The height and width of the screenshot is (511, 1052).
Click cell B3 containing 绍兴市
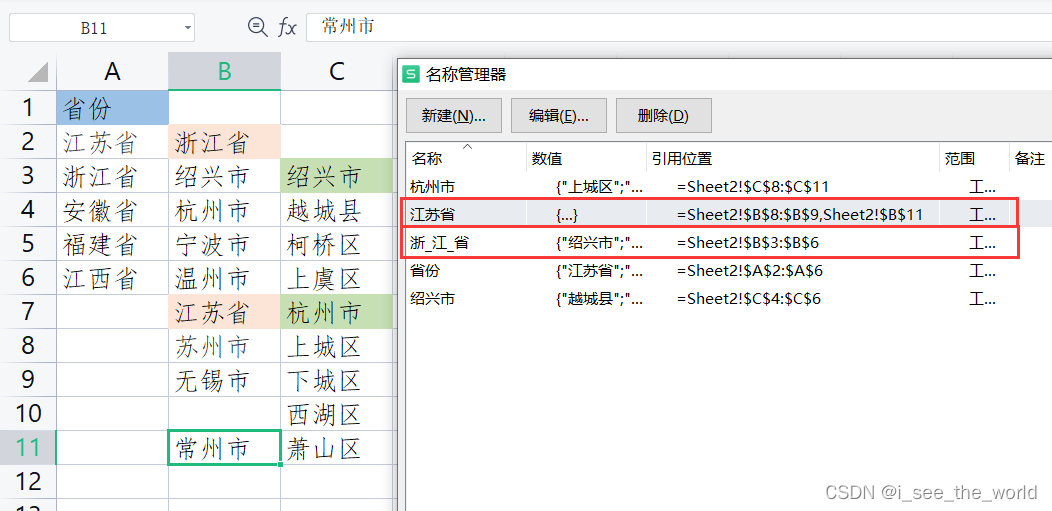pos(225,176)
